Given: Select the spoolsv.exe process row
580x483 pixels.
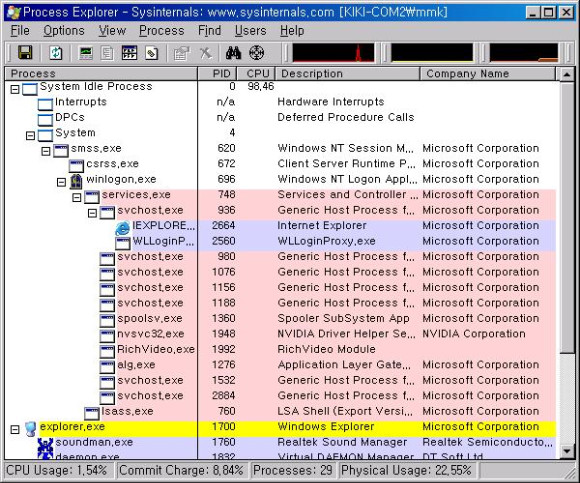Looking at the screenshot, I should [x=280, y=318].
